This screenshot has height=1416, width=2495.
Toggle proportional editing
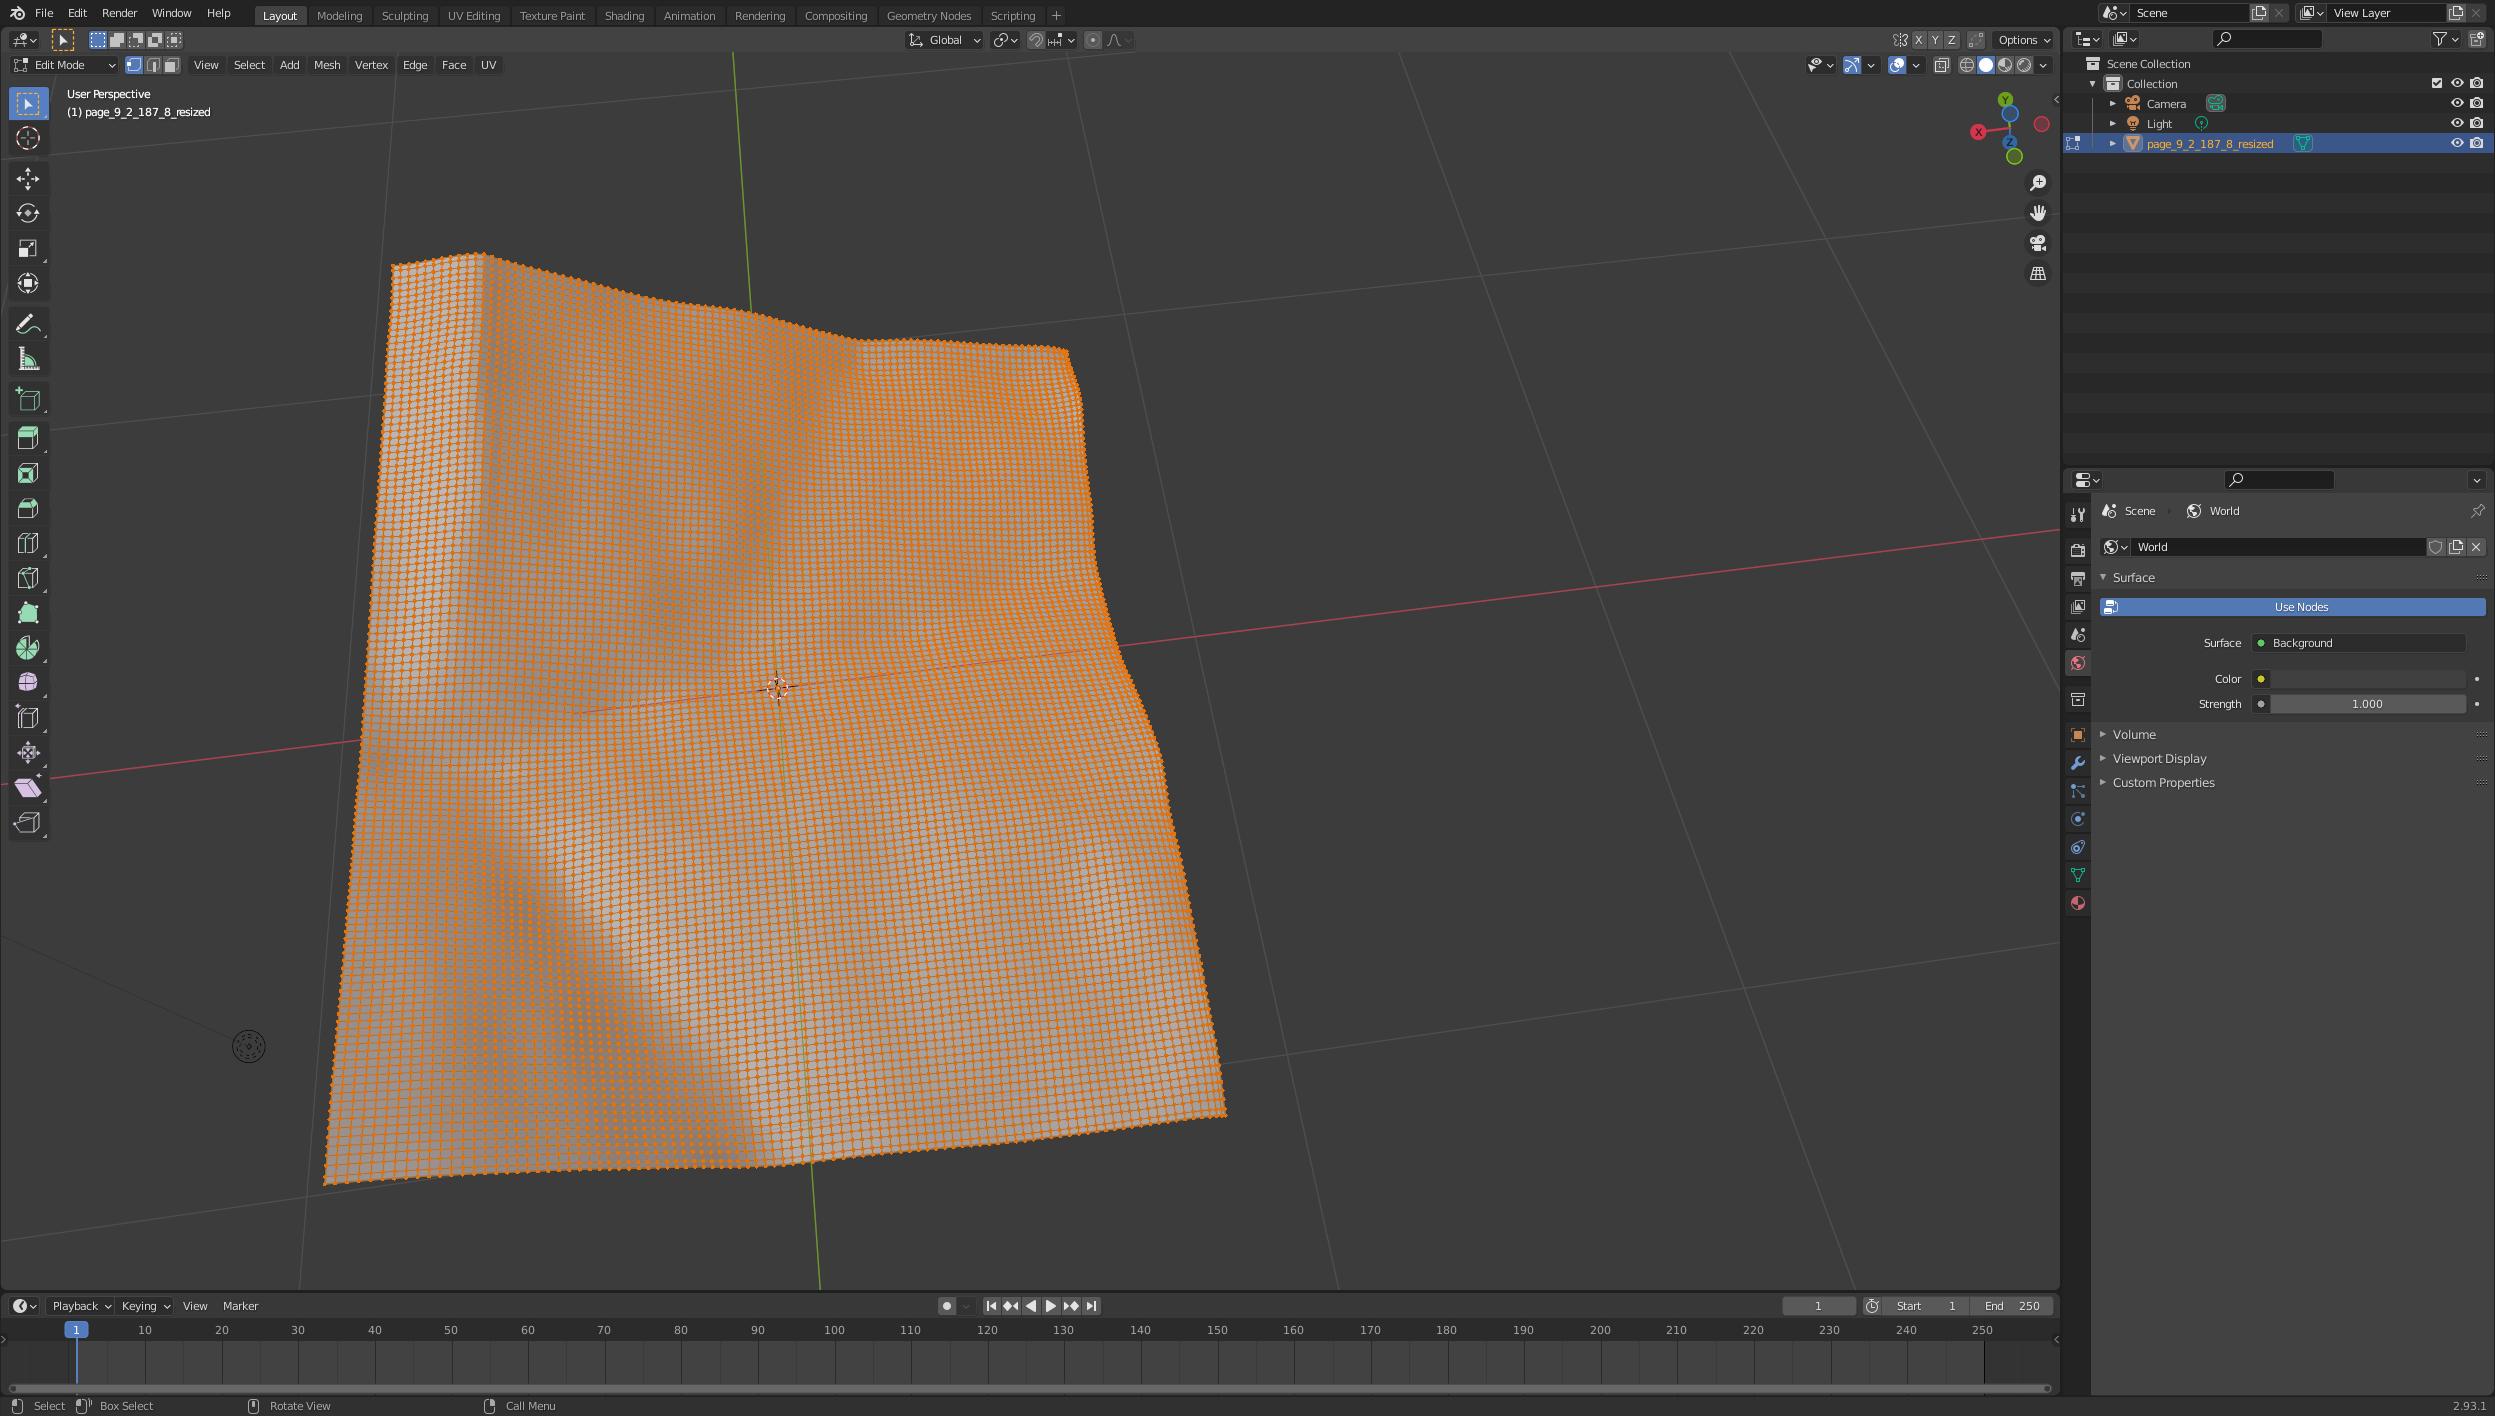click(1092, 40)
